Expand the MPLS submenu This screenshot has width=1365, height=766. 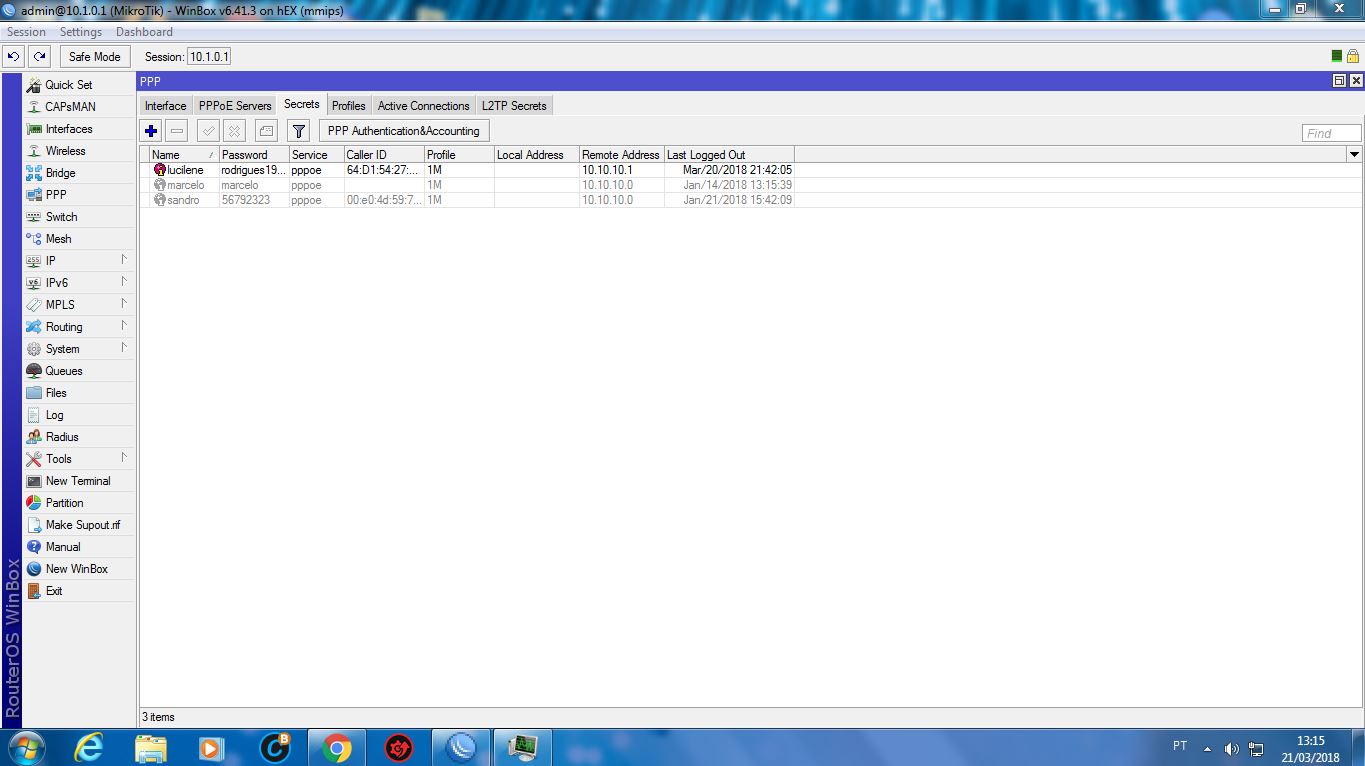tap(79, 305)
